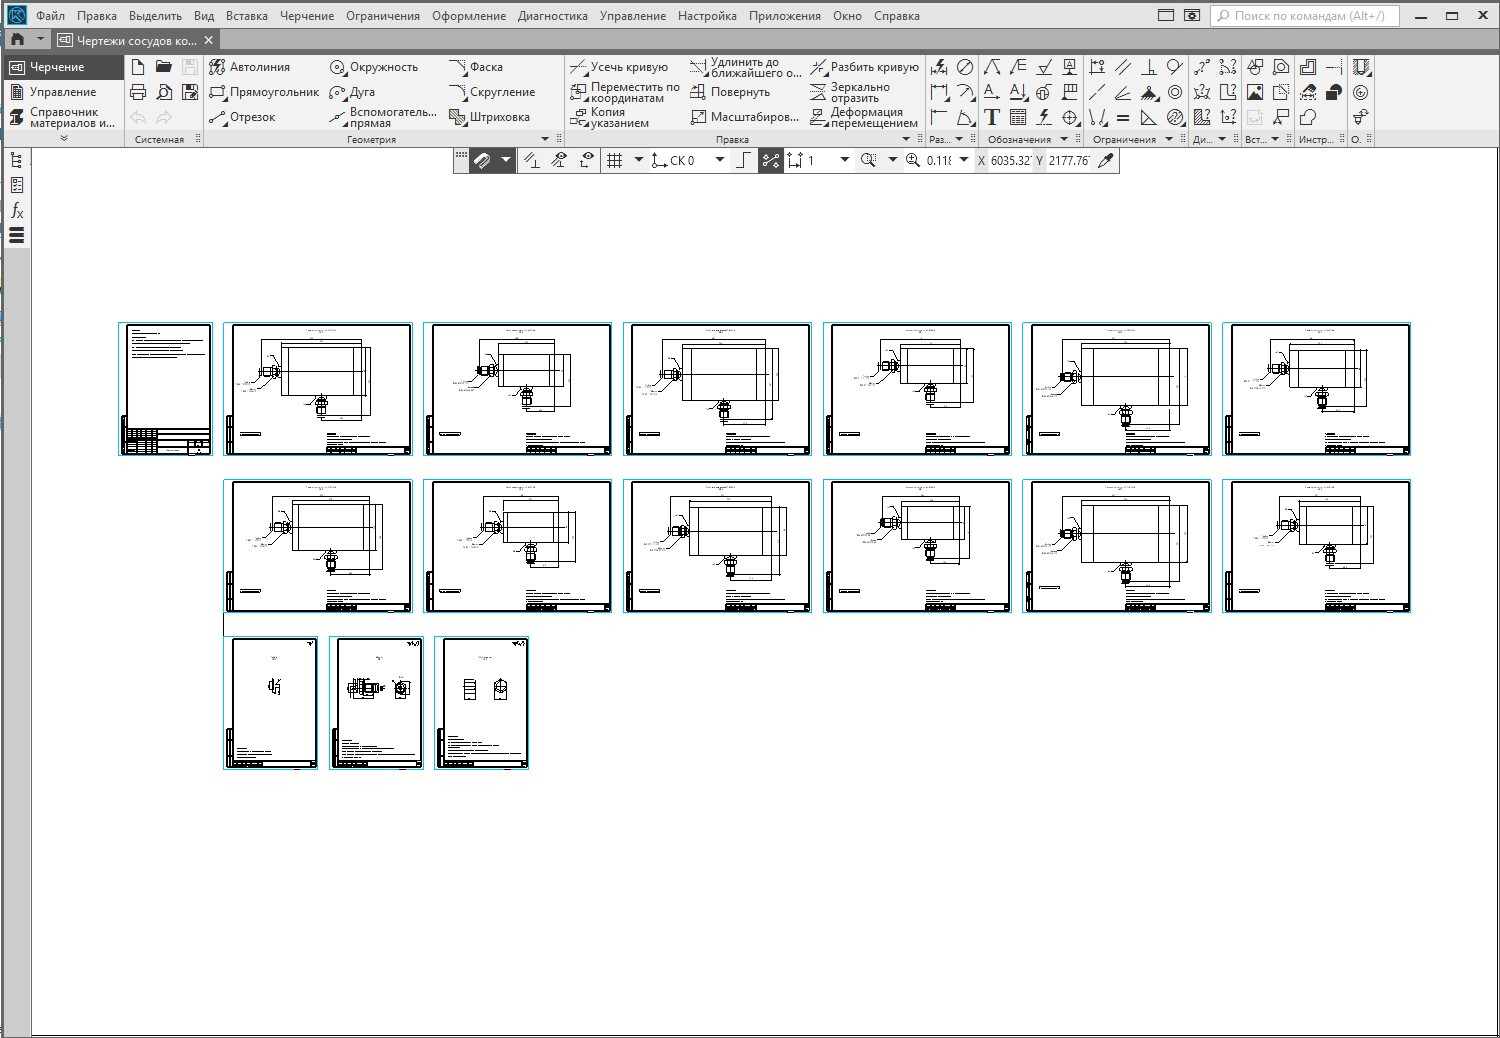This screenshot has width=1500, height=1038.
Task: Select the Управление toolbar set
Action: 62,92
